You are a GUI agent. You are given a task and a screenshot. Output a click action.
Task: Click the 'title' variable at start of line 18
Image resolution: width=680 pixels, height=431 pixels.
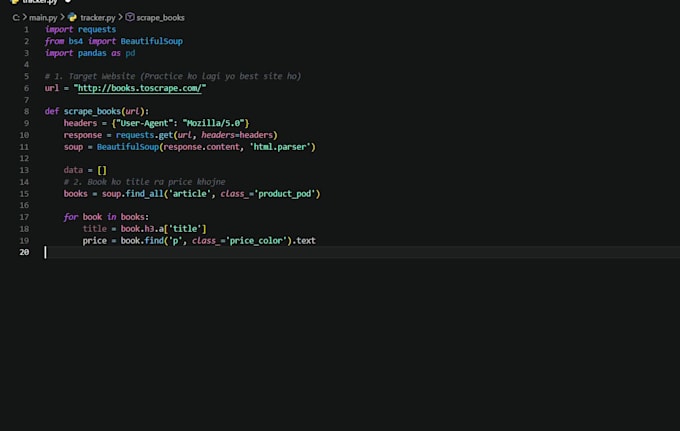[x=95, y=229]
